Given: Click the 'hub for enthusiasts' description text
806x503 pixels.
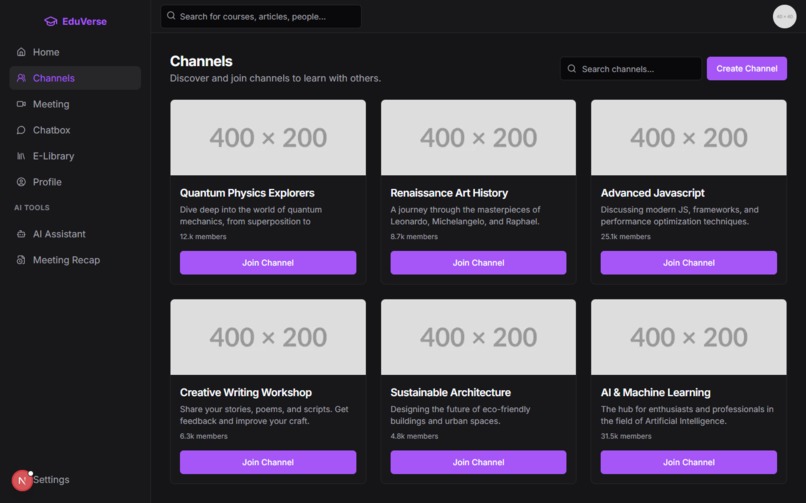Looking at the screenshot, I should point(687,415).
